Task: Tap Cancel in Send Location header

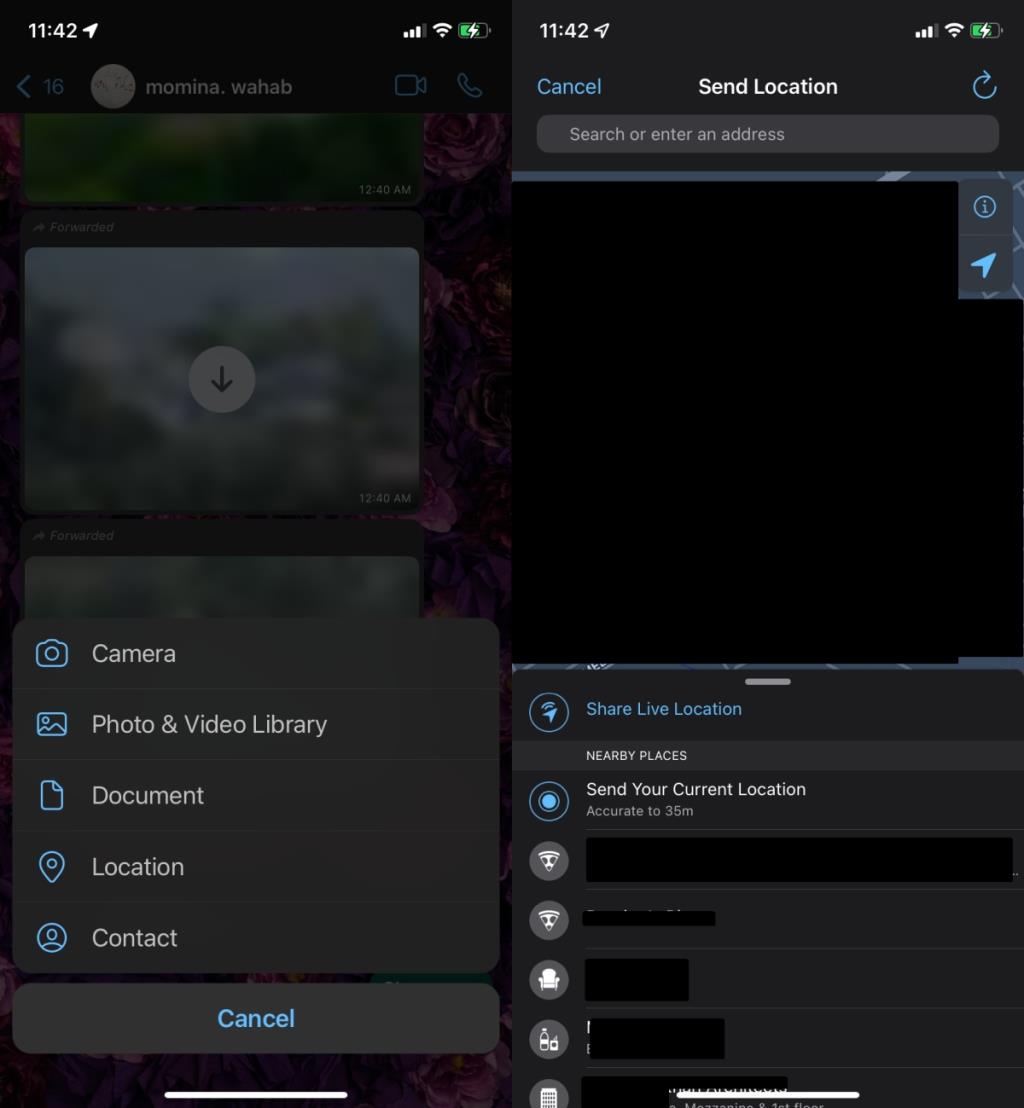Action: tap(569, 87)
